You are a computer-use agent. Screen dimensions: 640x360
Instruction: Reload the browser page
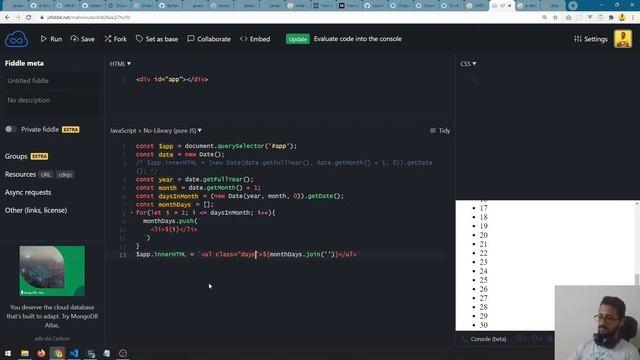[x=29, y=18]
